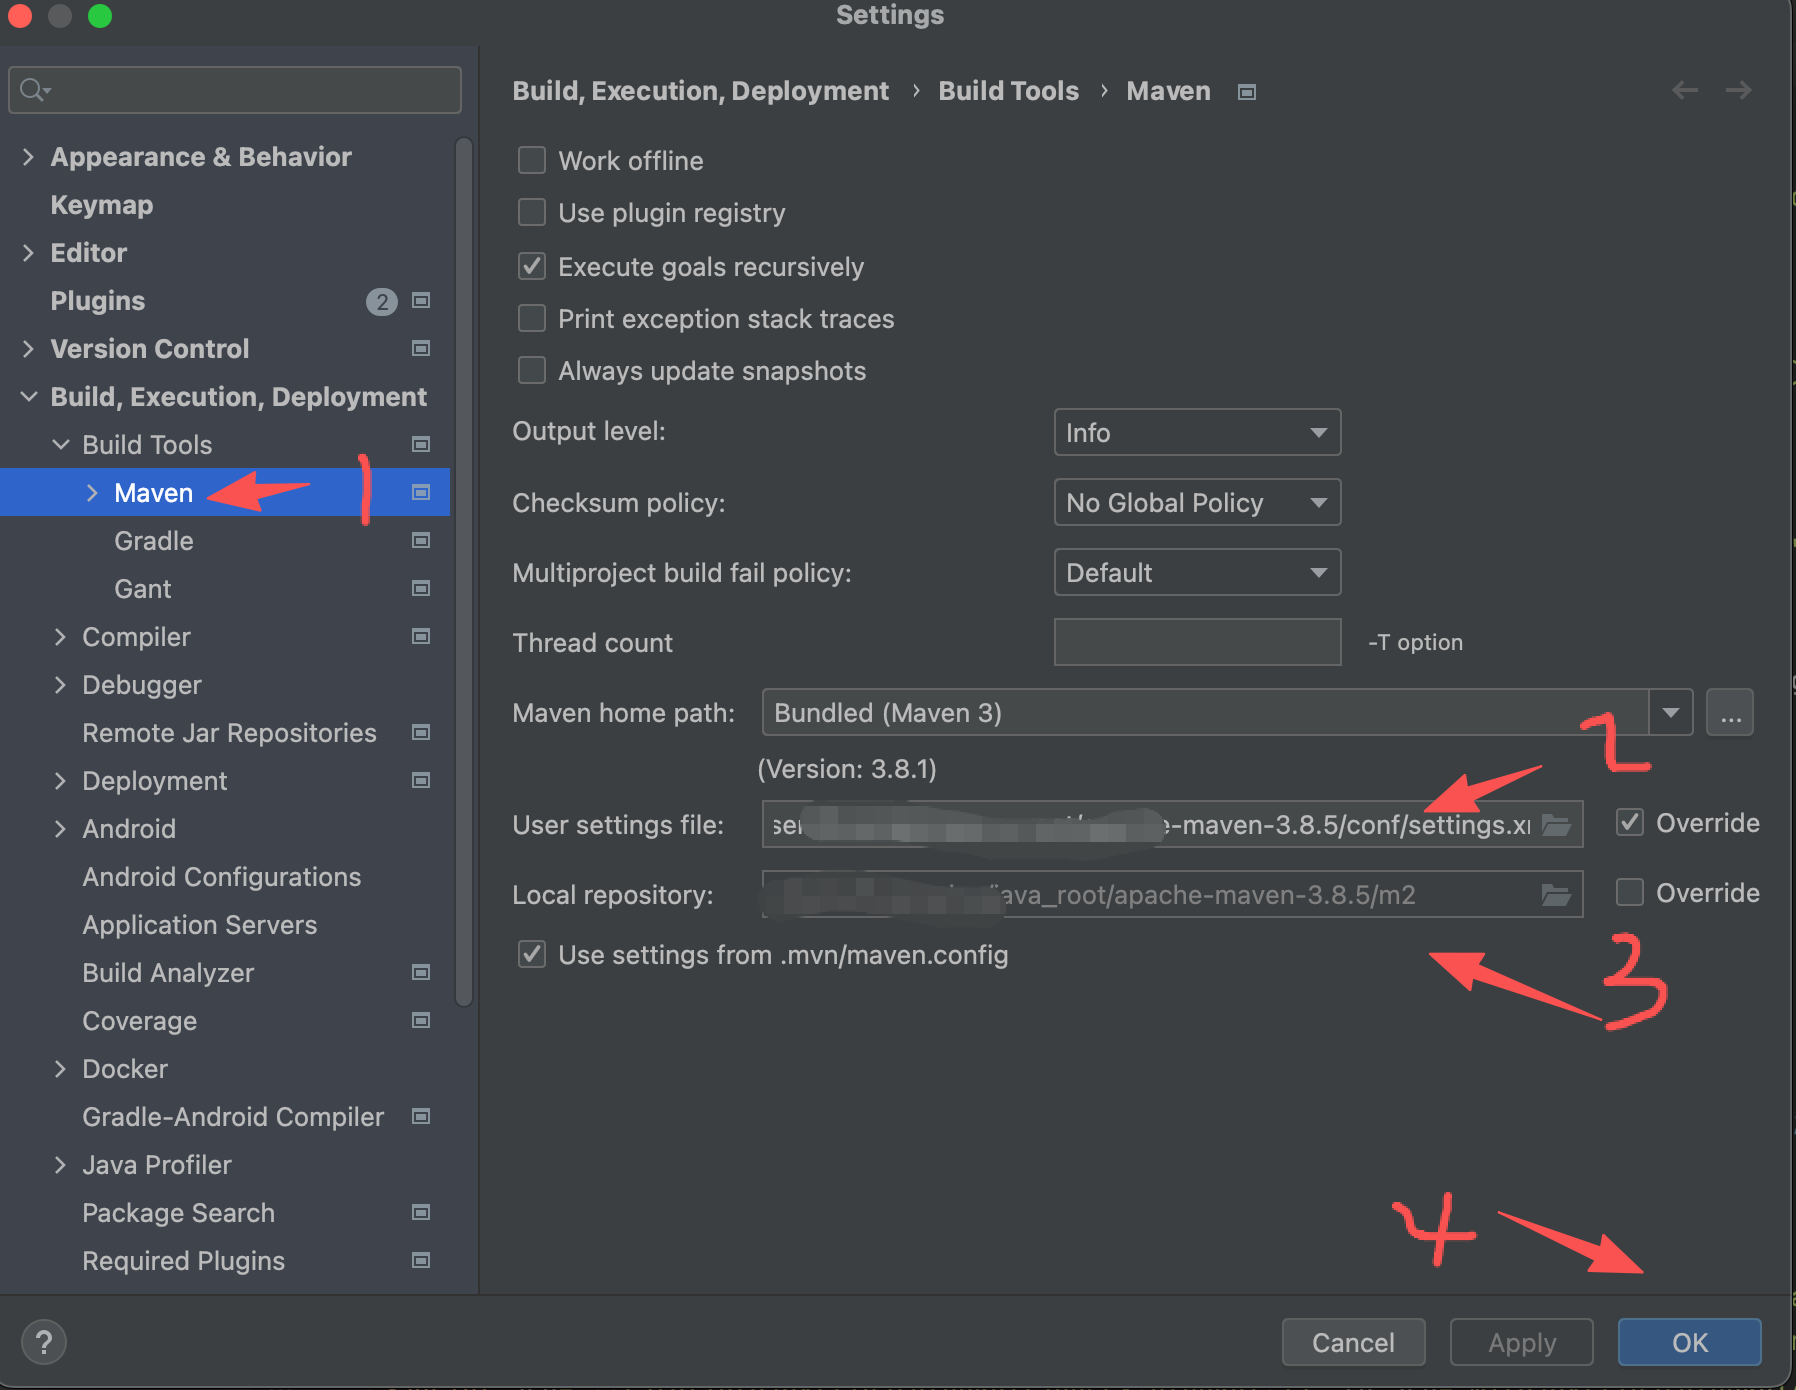The width and height of the screenshot is (1796, 1390).
Task: Open Maven home path dropdown arrow
Action: (1671, 713)
